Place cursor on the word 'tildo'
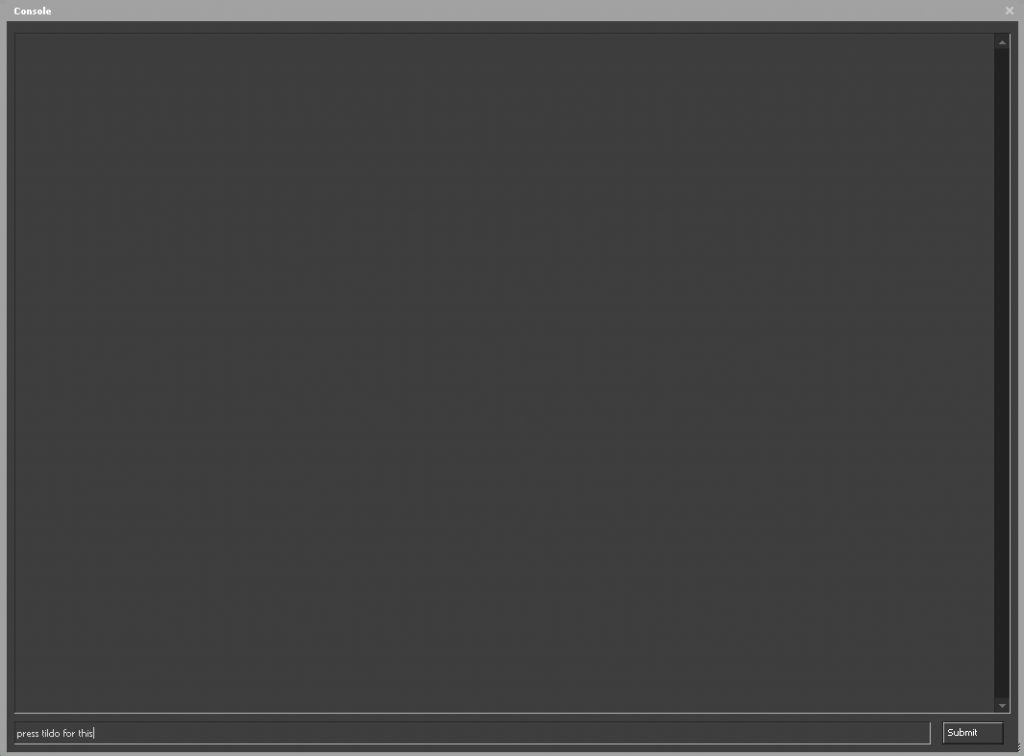The height and width of the screenshot is (756, 1024). [50, 733]
